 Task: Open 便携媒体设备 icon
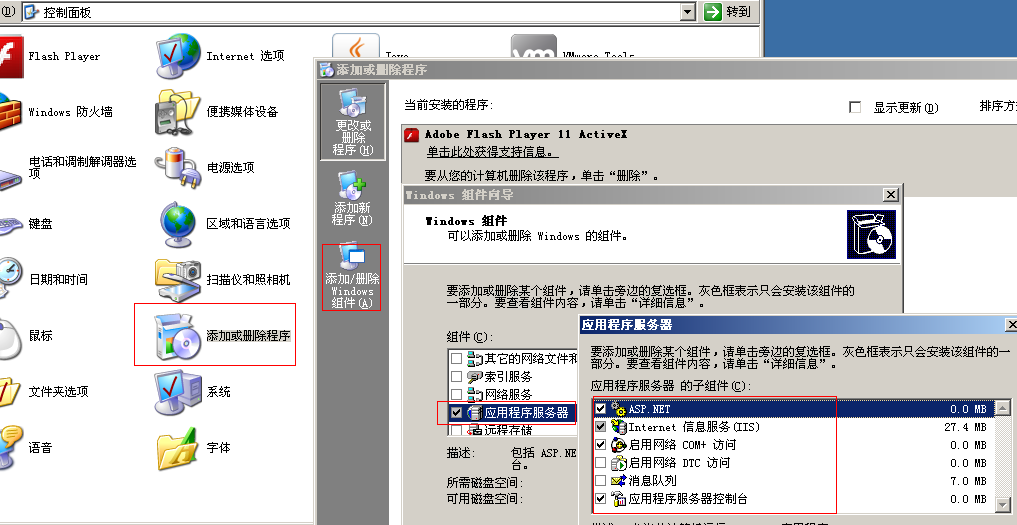[x=176, y=112]
